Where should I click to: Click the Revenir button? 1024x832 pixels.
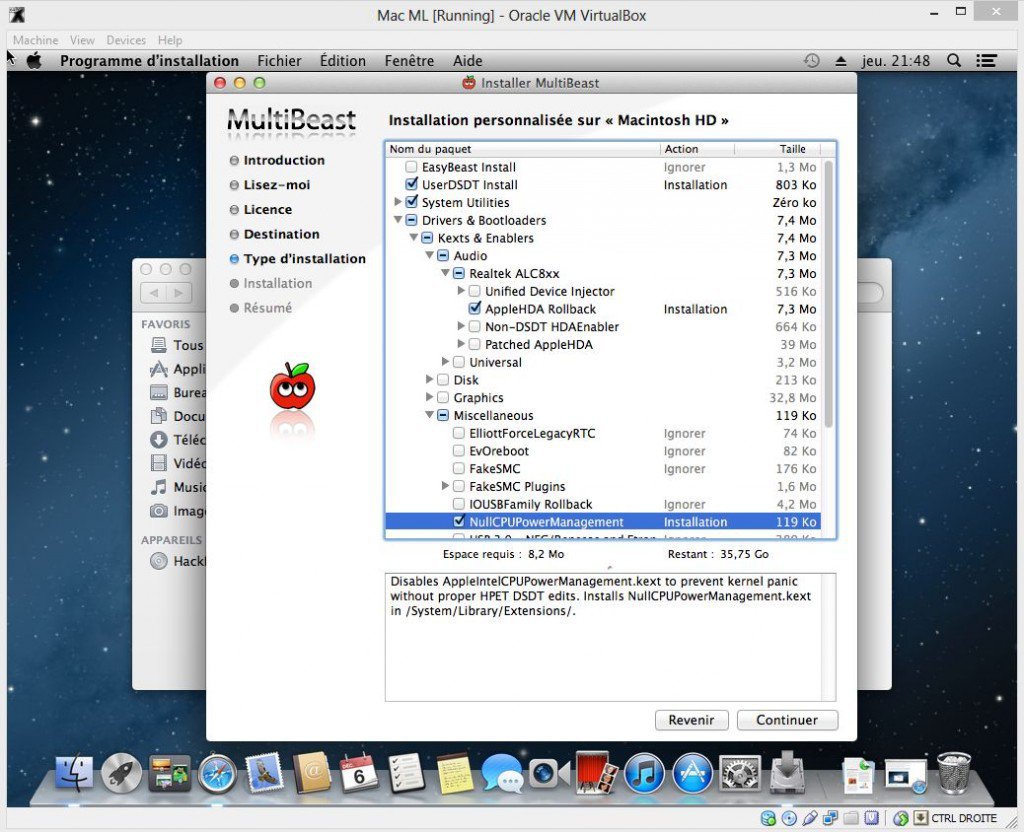click(x=691, y=720)
